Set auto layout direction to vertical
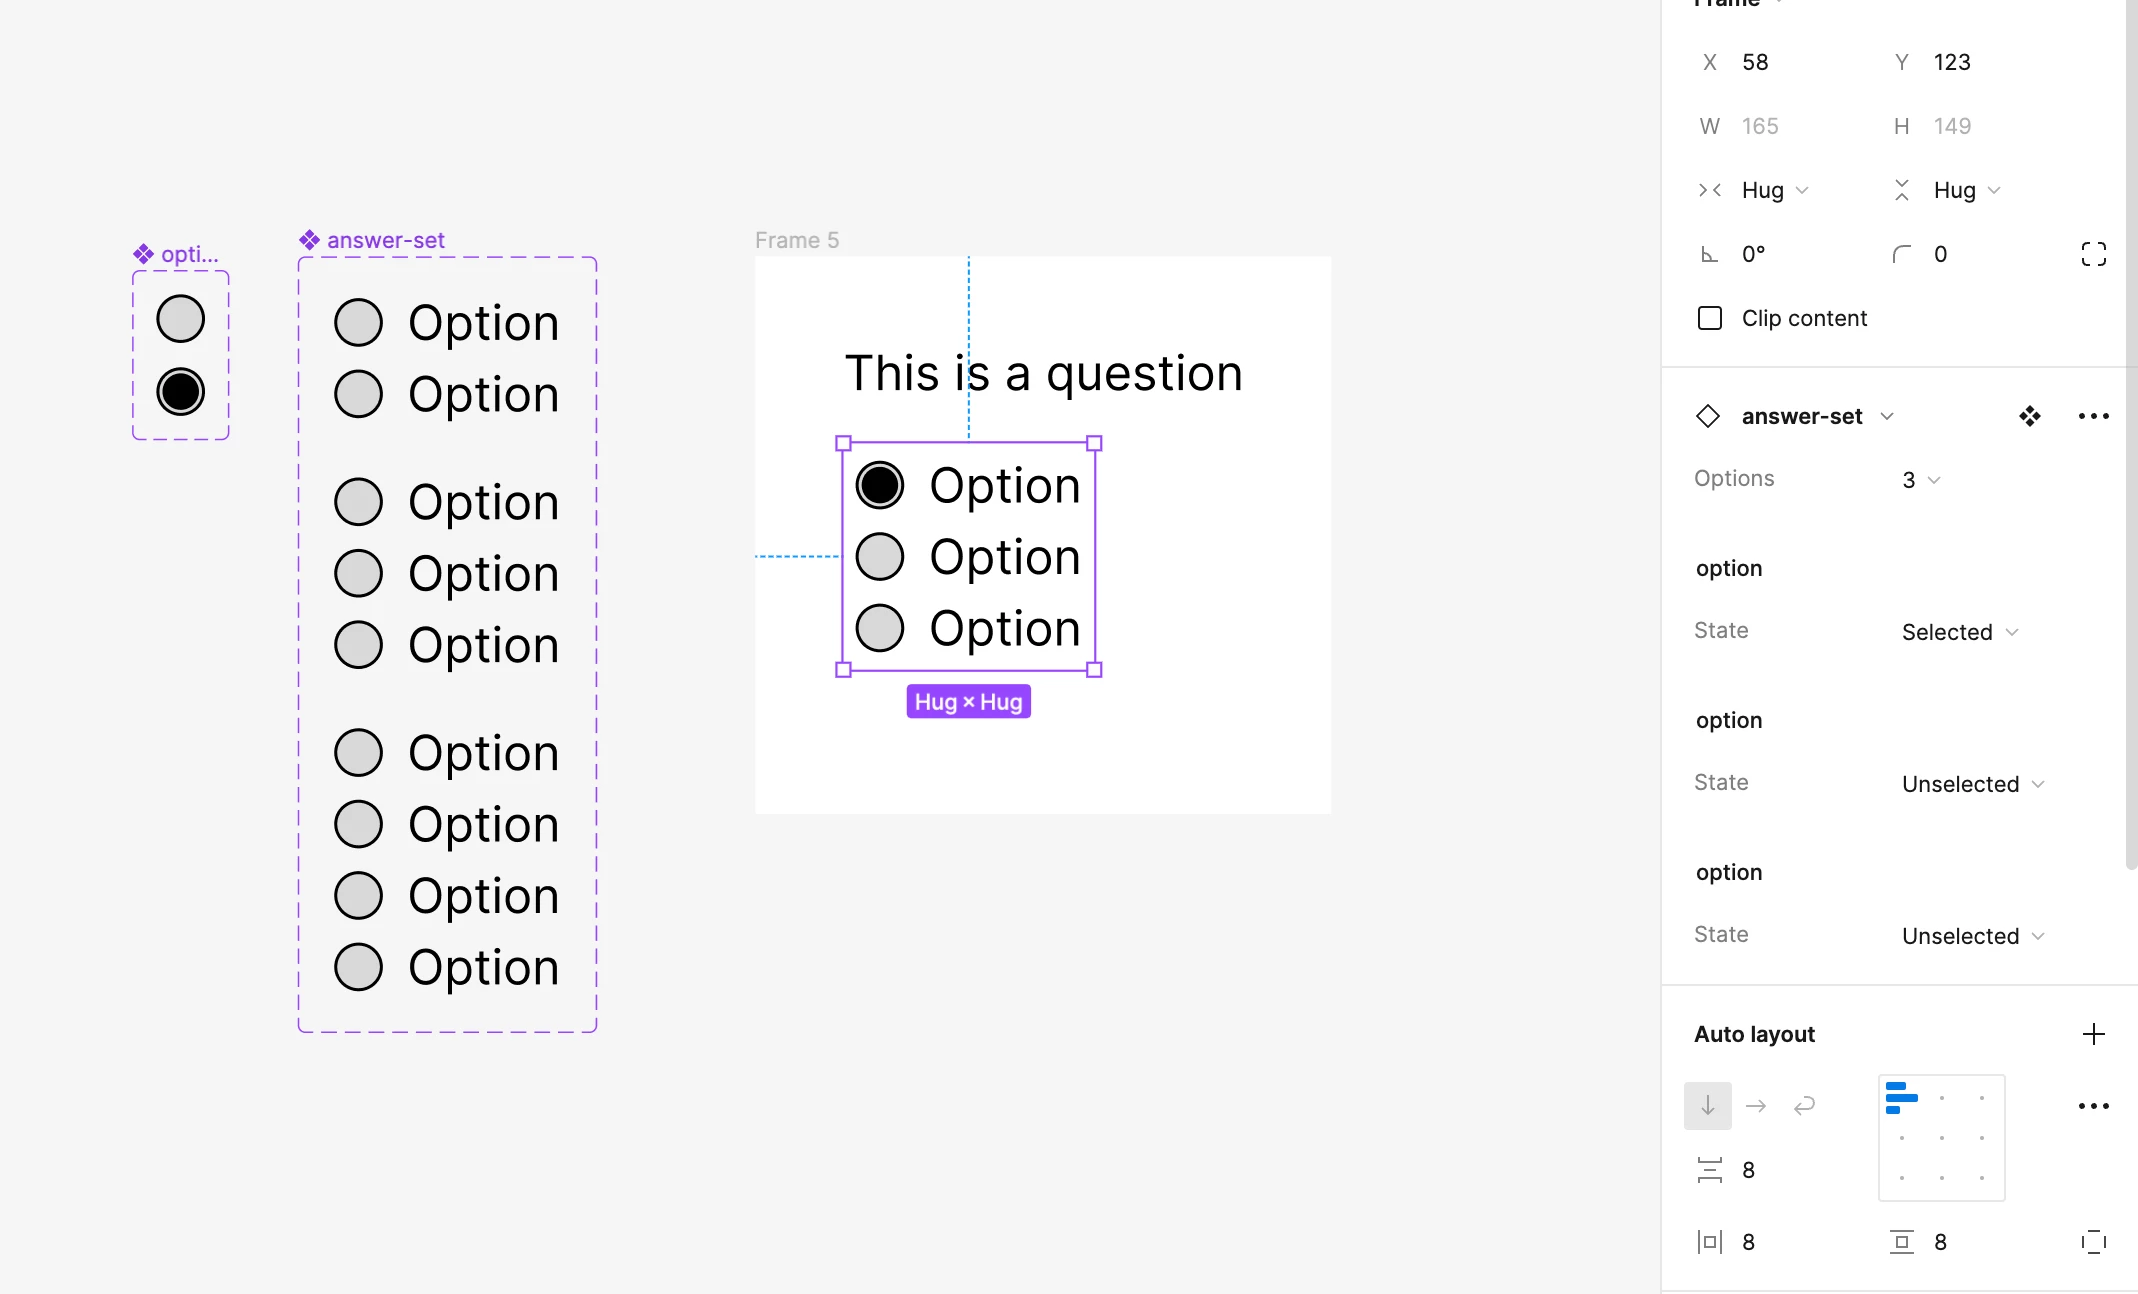Screen dimensions: 2138x1294 [1708, 1106]
